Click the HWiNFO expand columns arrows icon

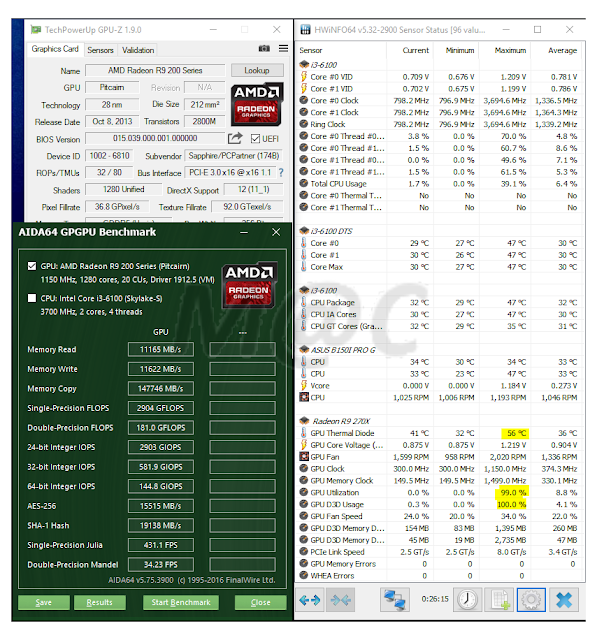pos(309,600)
